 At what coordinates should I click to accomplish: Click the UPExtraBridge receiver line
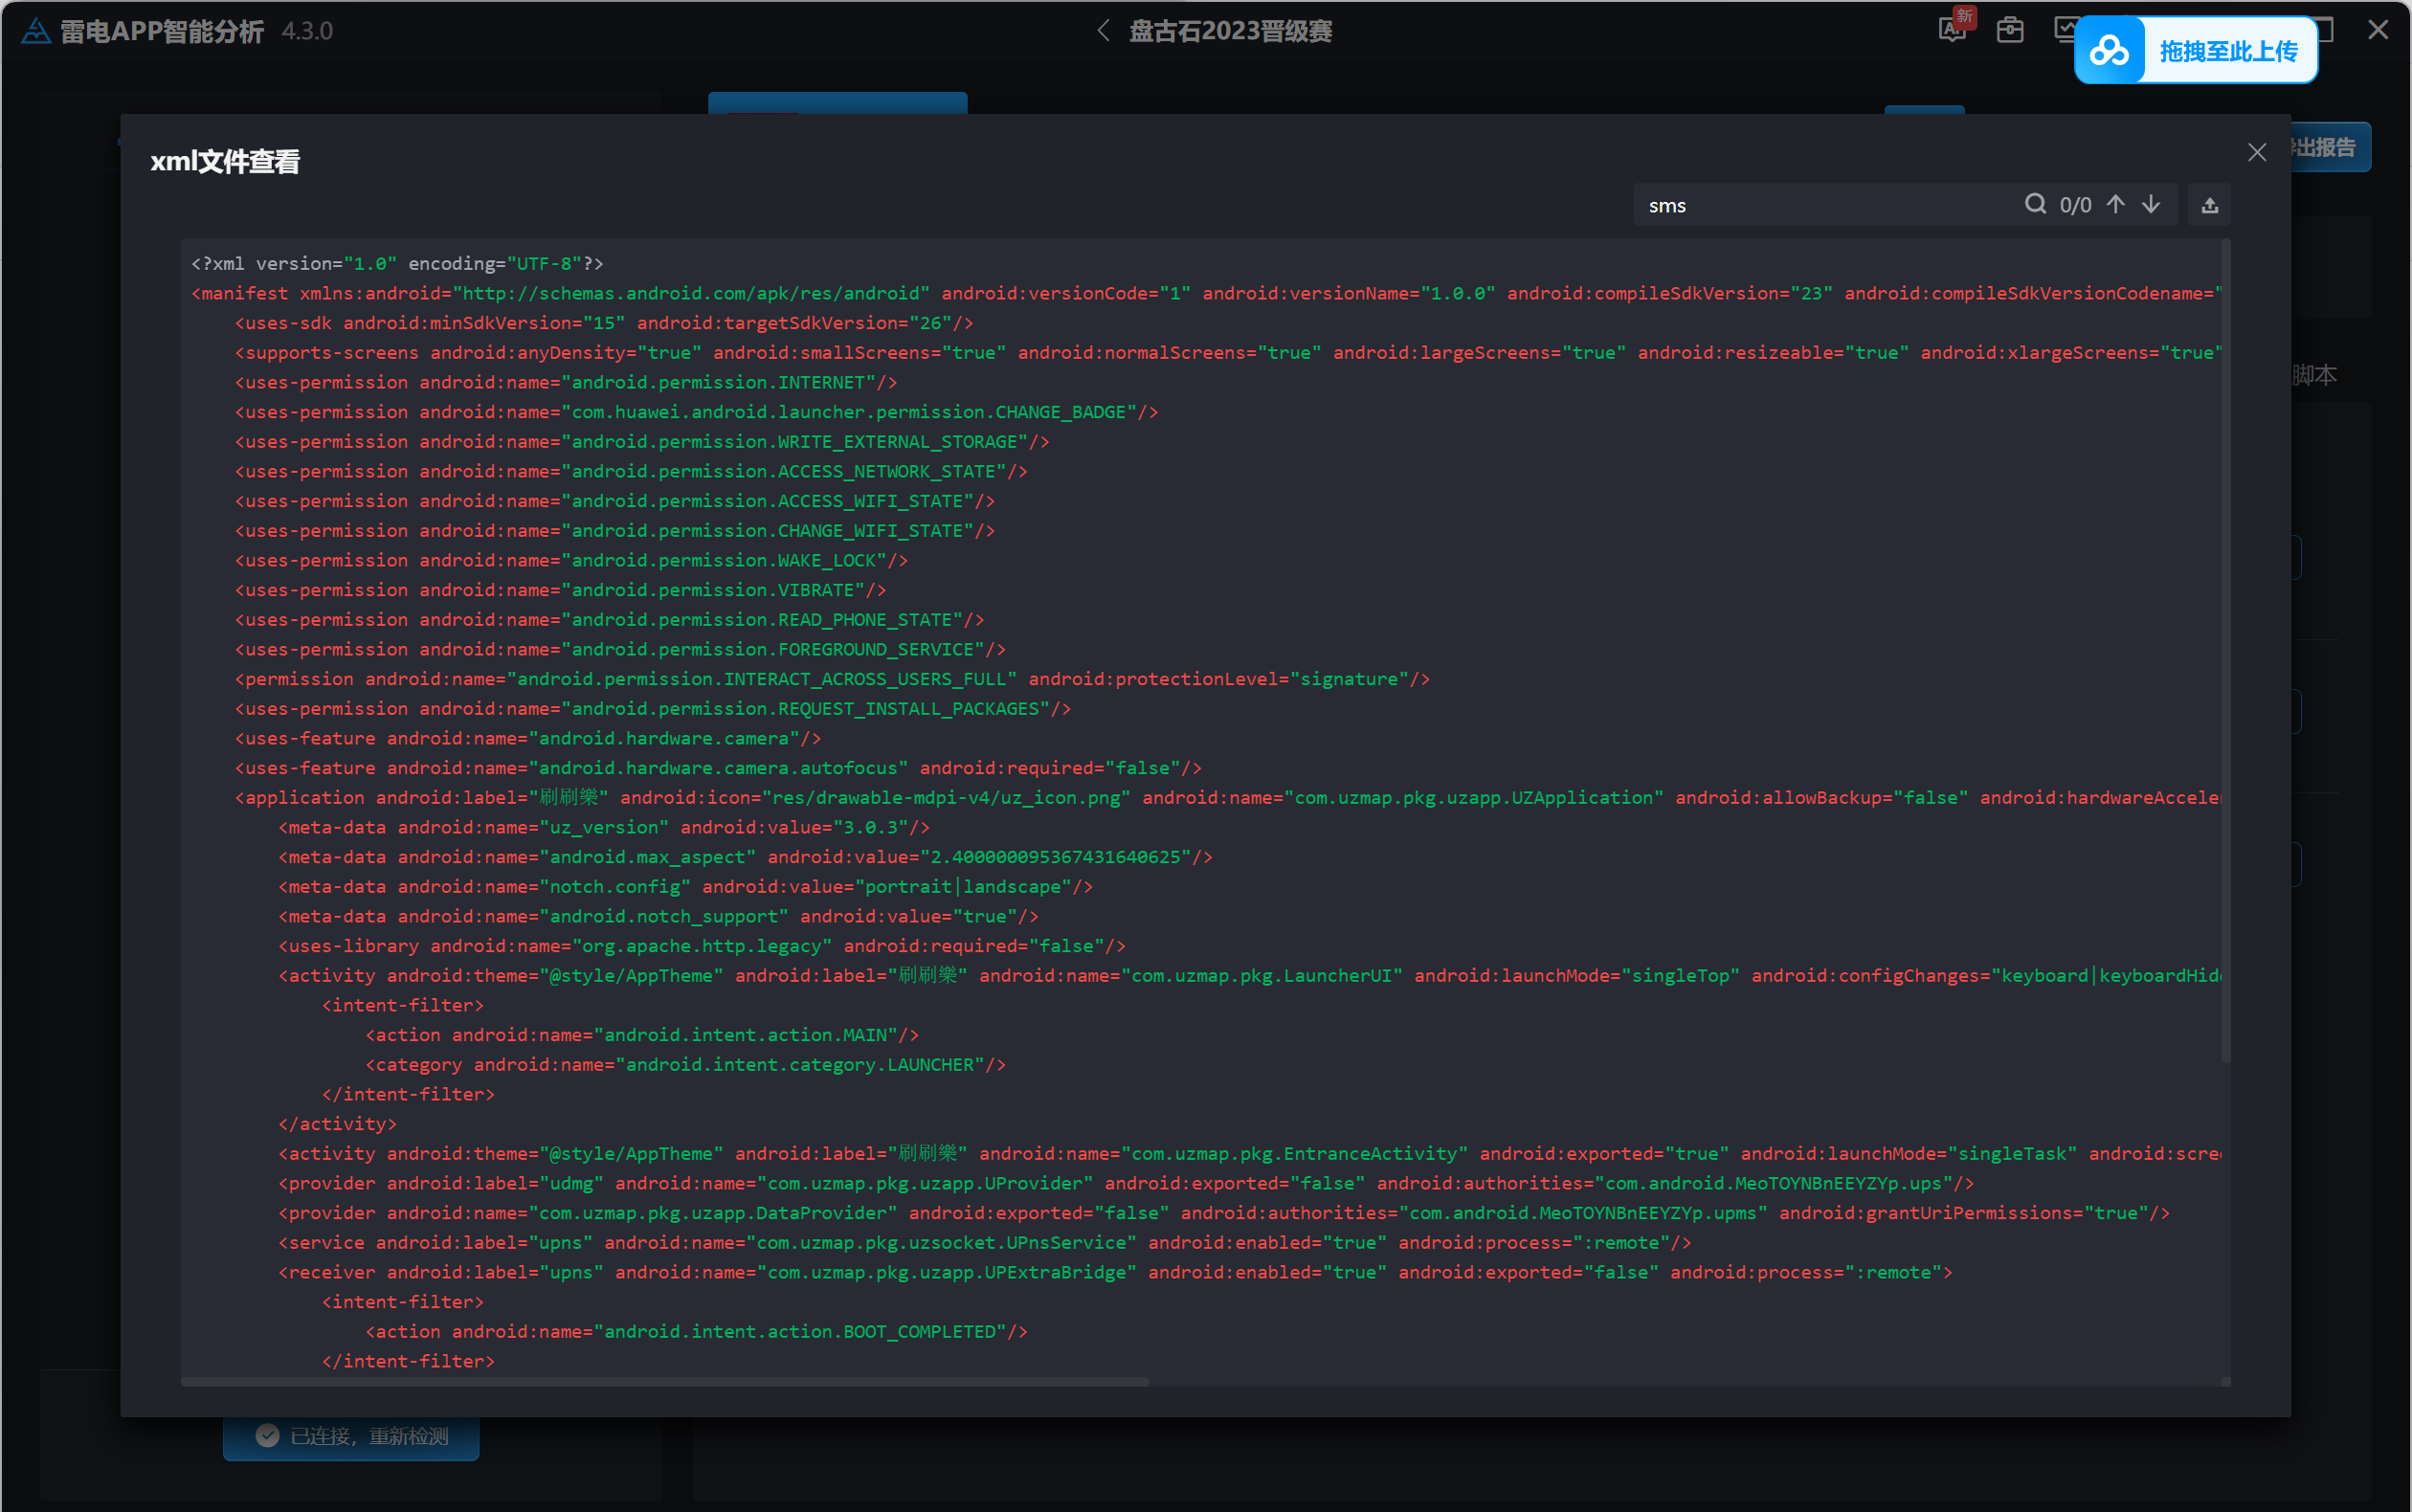tap(1115, 1272)
